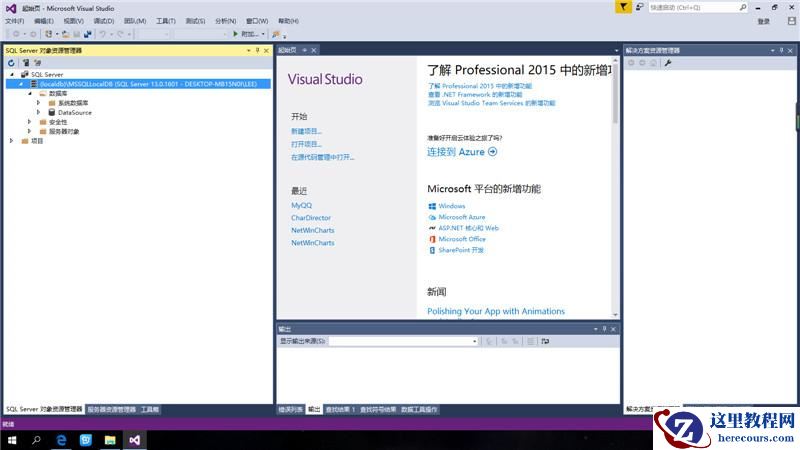Screen dimensions: 800x450
Task: Open the attach button dropdown arrow
Action: [x=263, y=34]
